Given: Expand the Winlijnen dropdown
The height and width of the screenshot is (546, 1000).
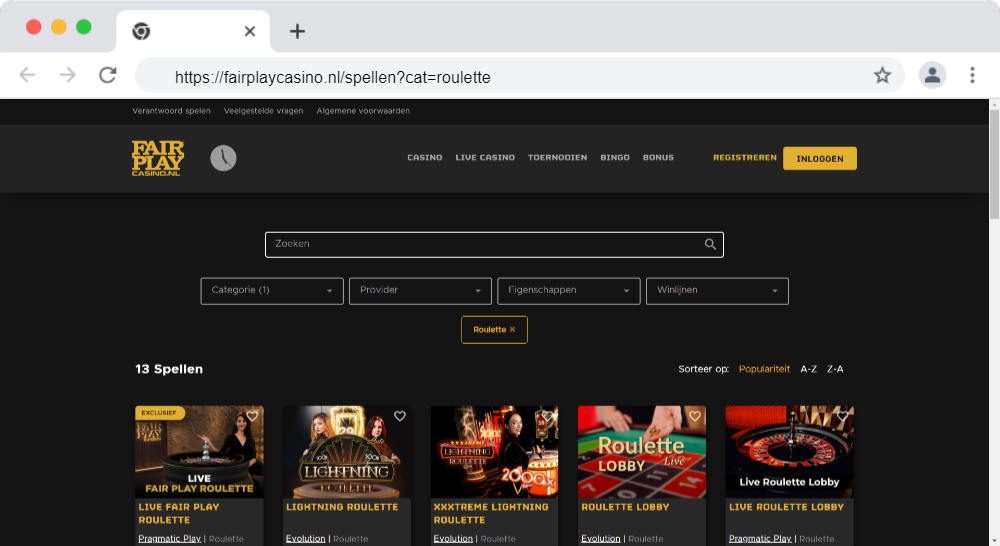Looking at the screenshot, I should point(717,291).
